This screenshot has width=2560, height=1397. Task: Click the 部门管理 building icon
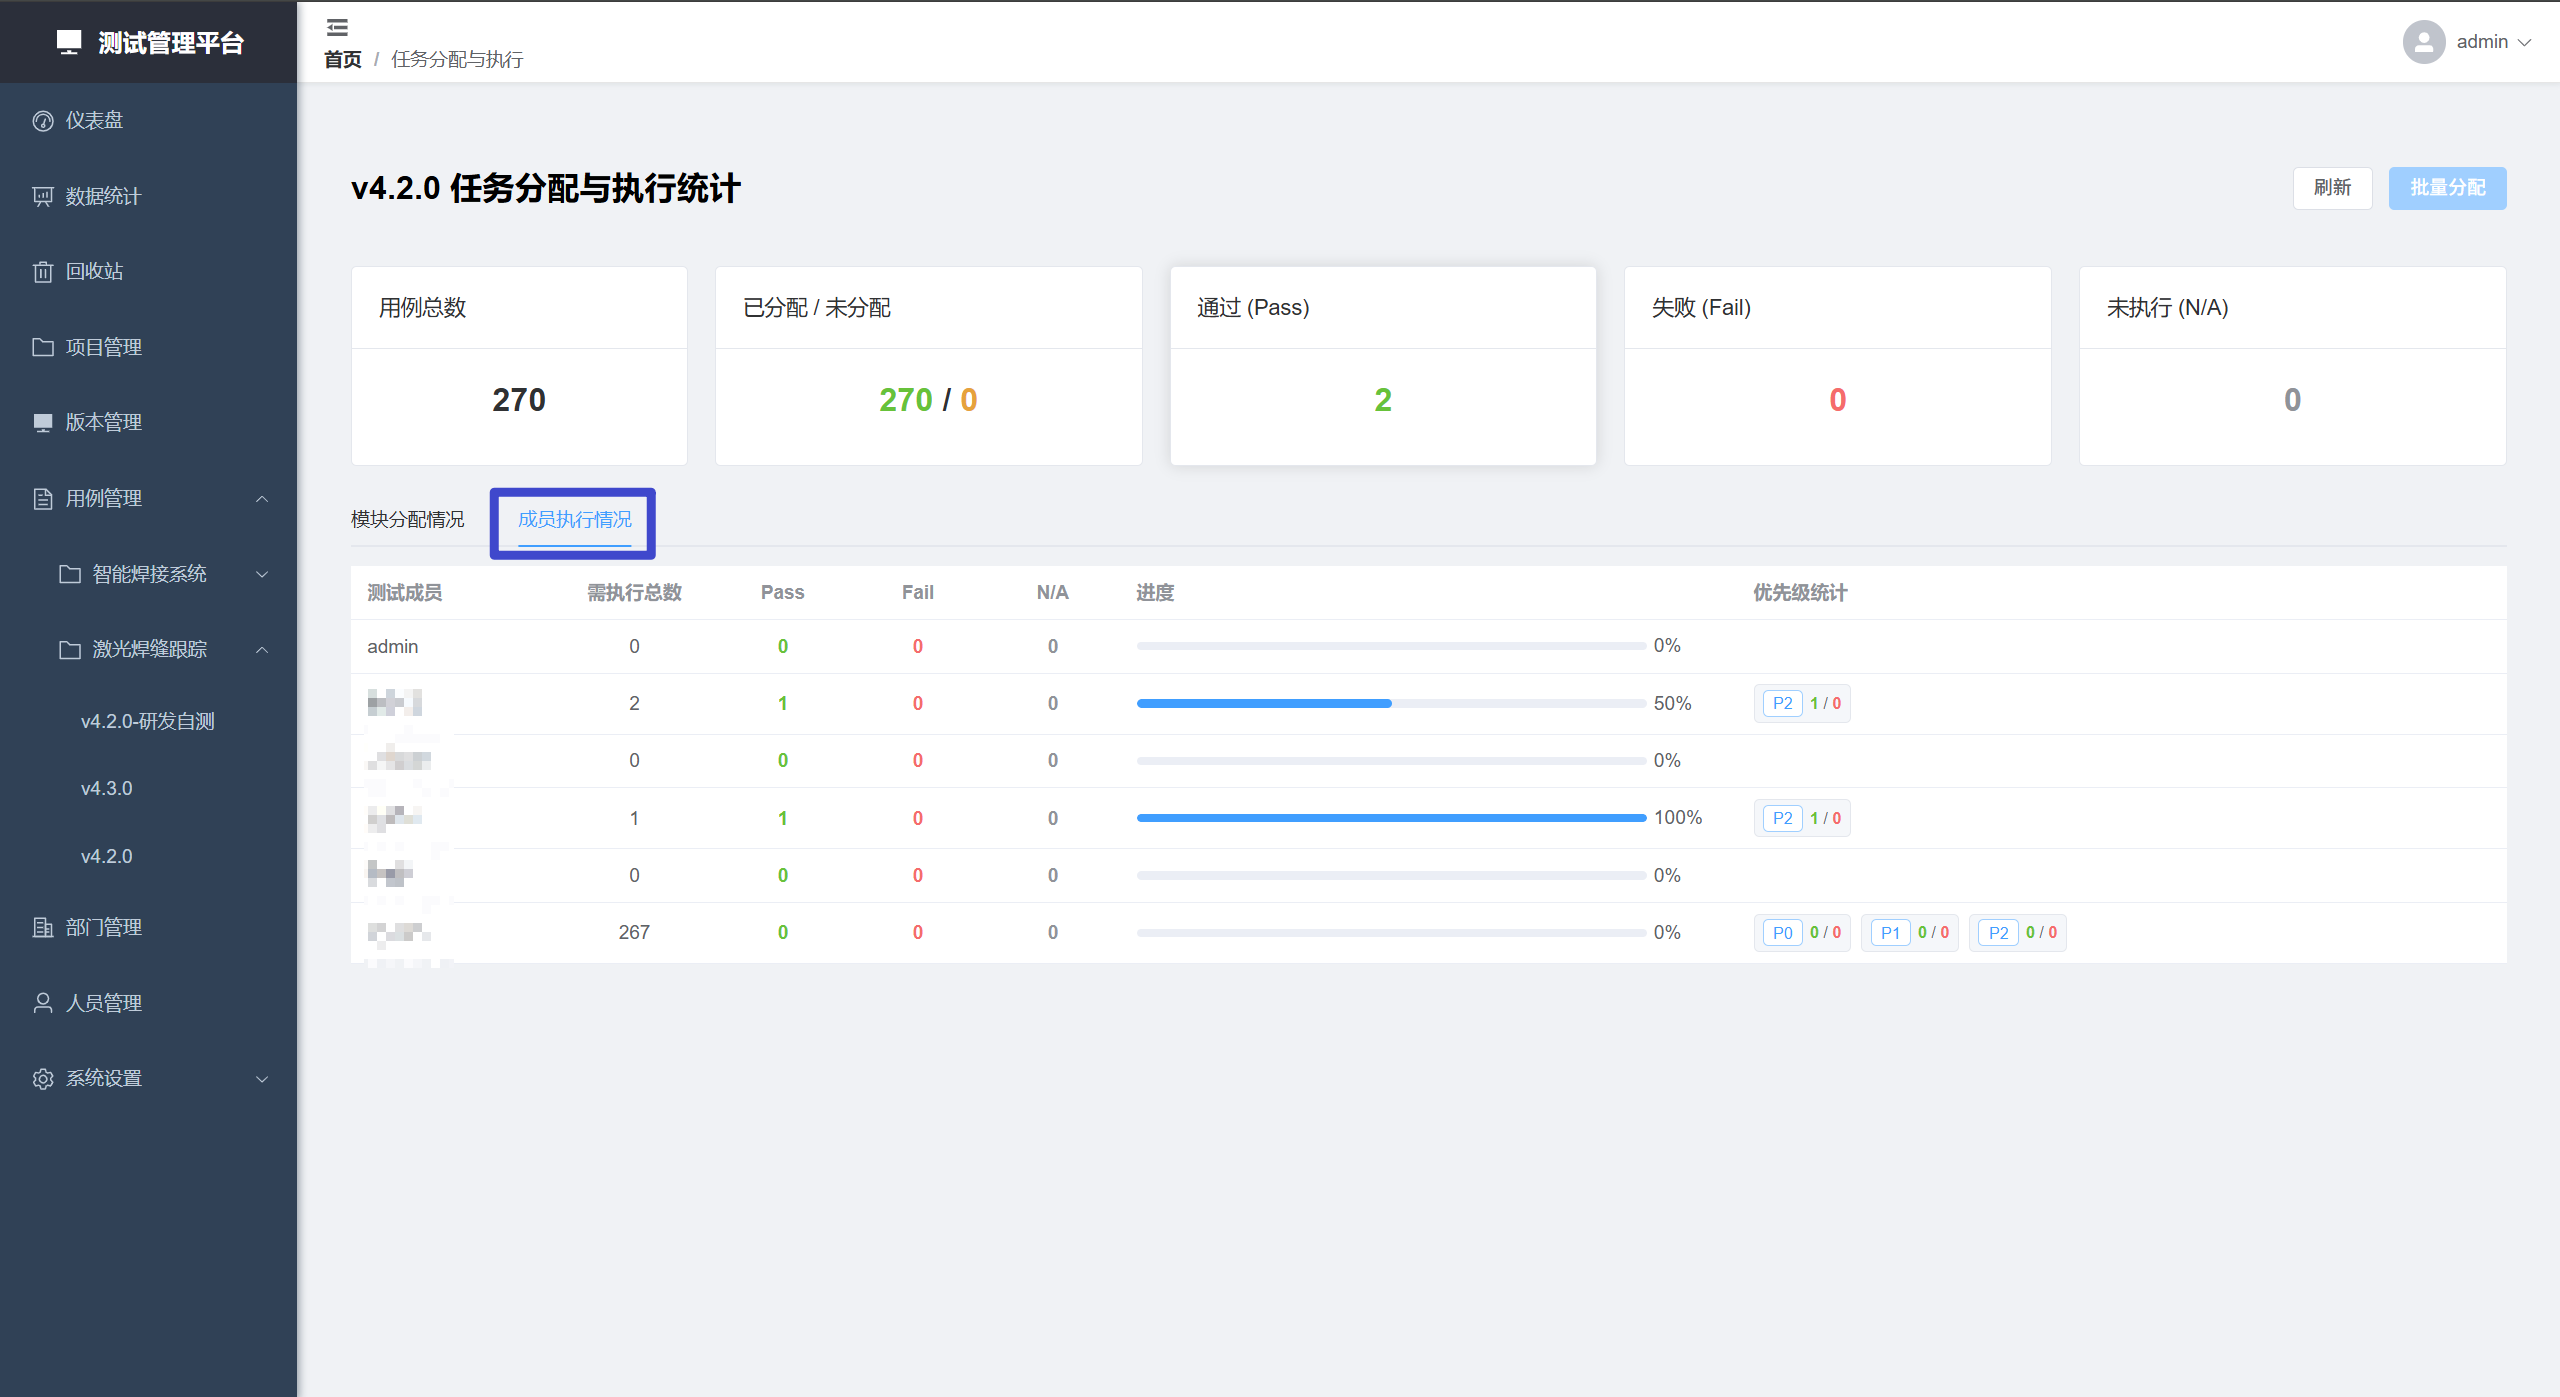[x=43, y=927]
